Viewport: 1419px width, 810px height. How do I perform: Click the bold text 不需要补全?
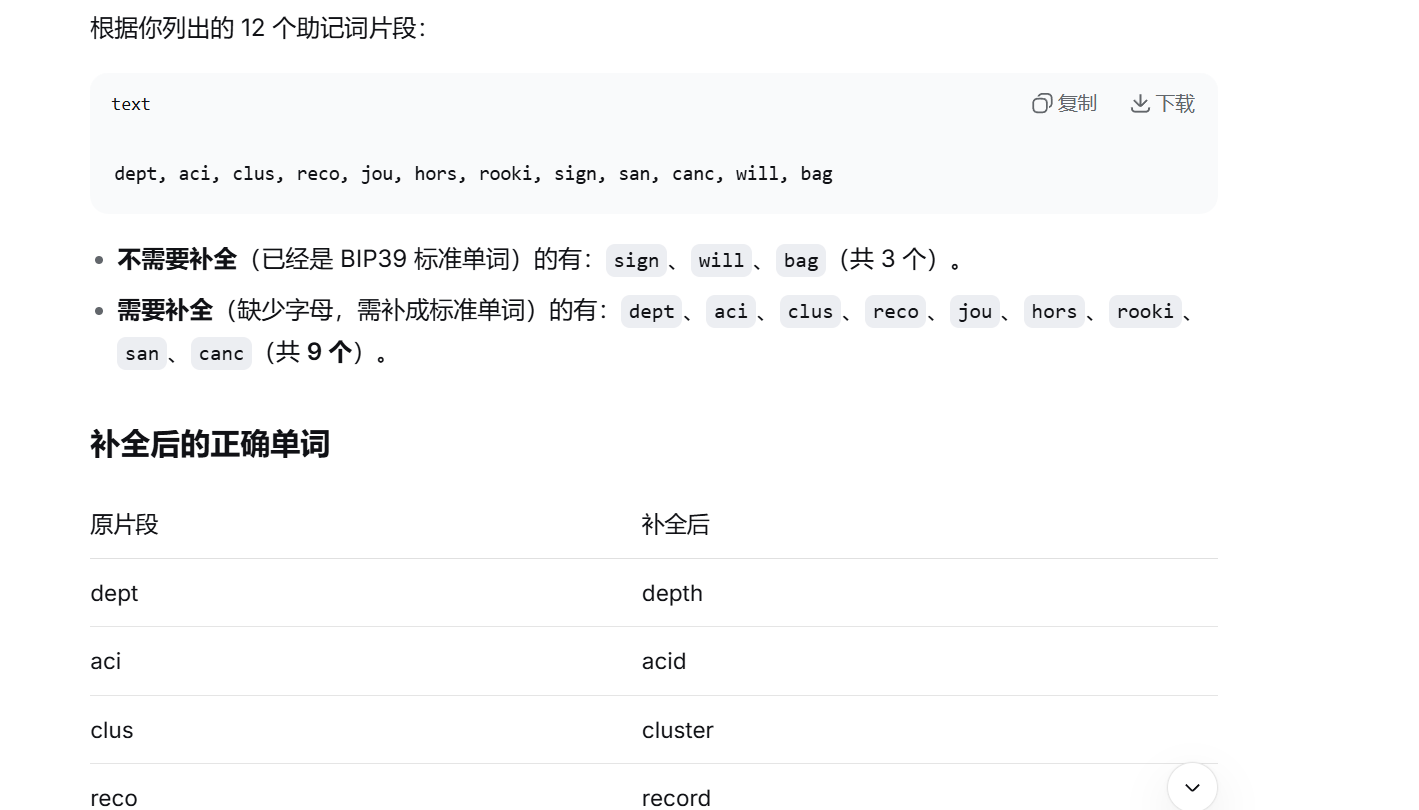pos(177,260)
